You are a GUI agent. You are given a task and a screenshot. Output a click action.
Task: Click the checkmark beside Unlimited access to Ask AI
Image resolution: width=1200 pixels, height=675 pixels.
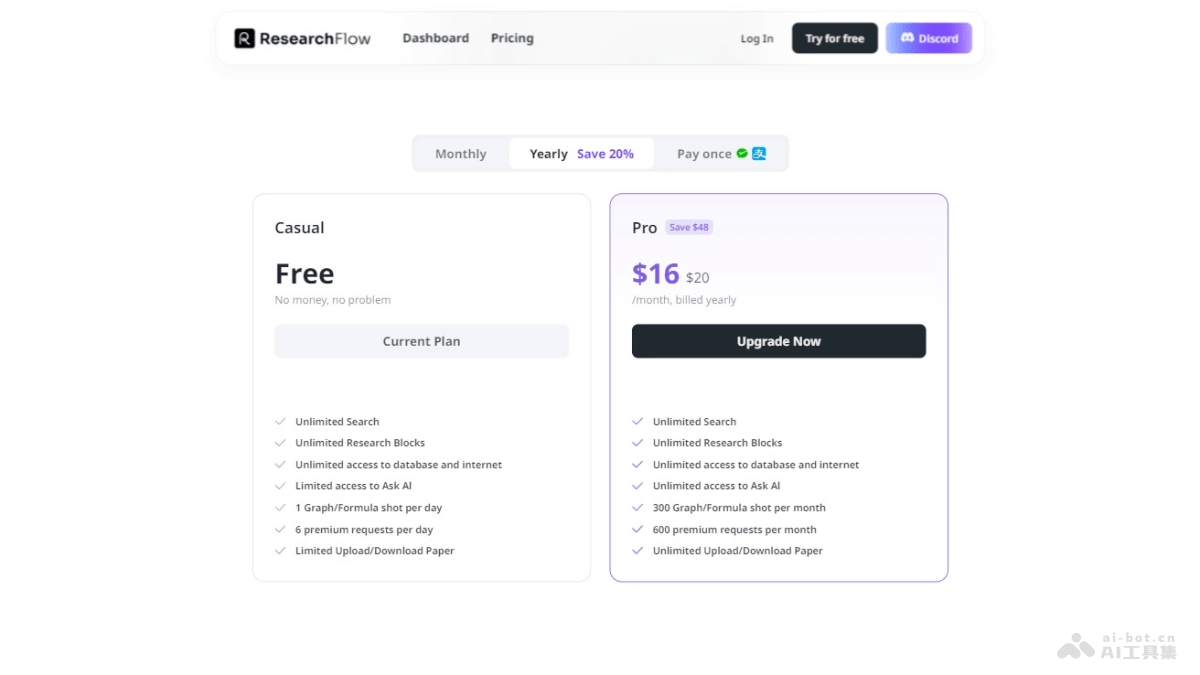(x=638, y=485)
